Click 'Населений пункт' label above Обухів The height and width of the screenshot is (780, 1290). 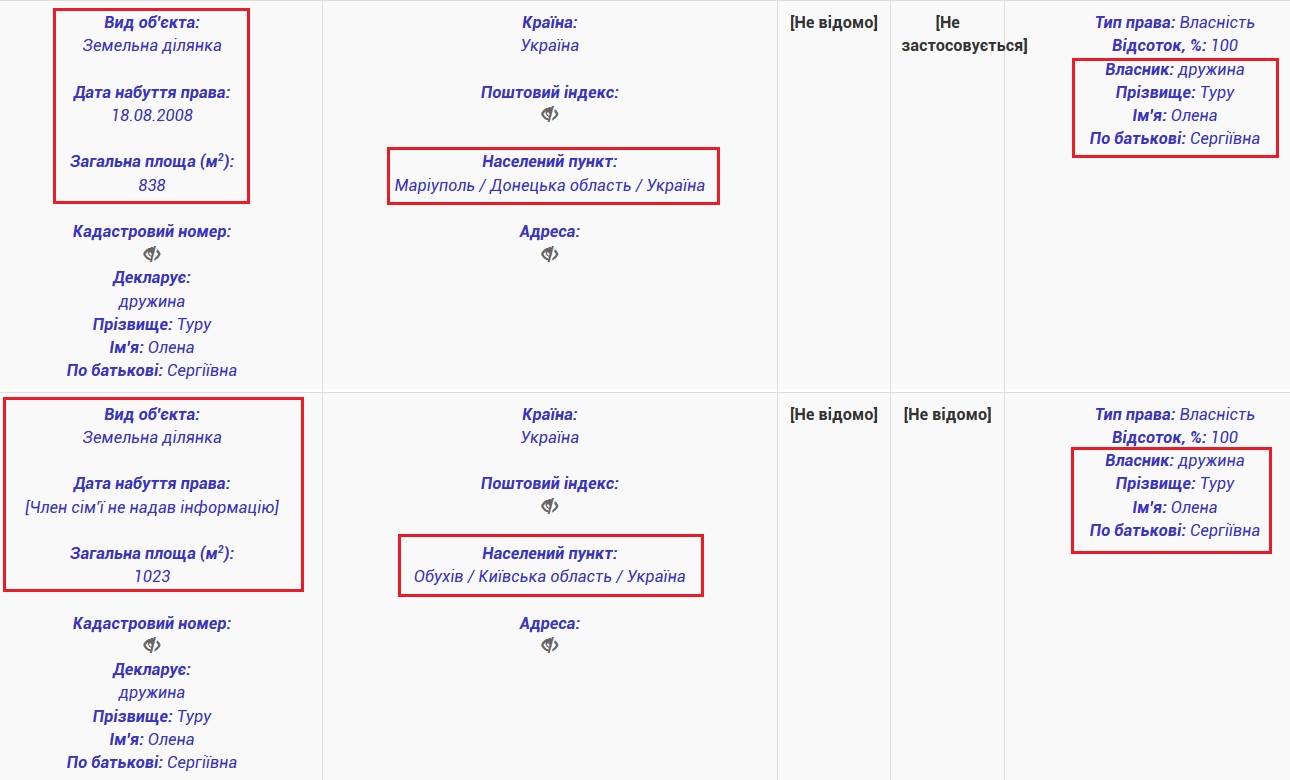pyautogui.click(x=549, y=553)
